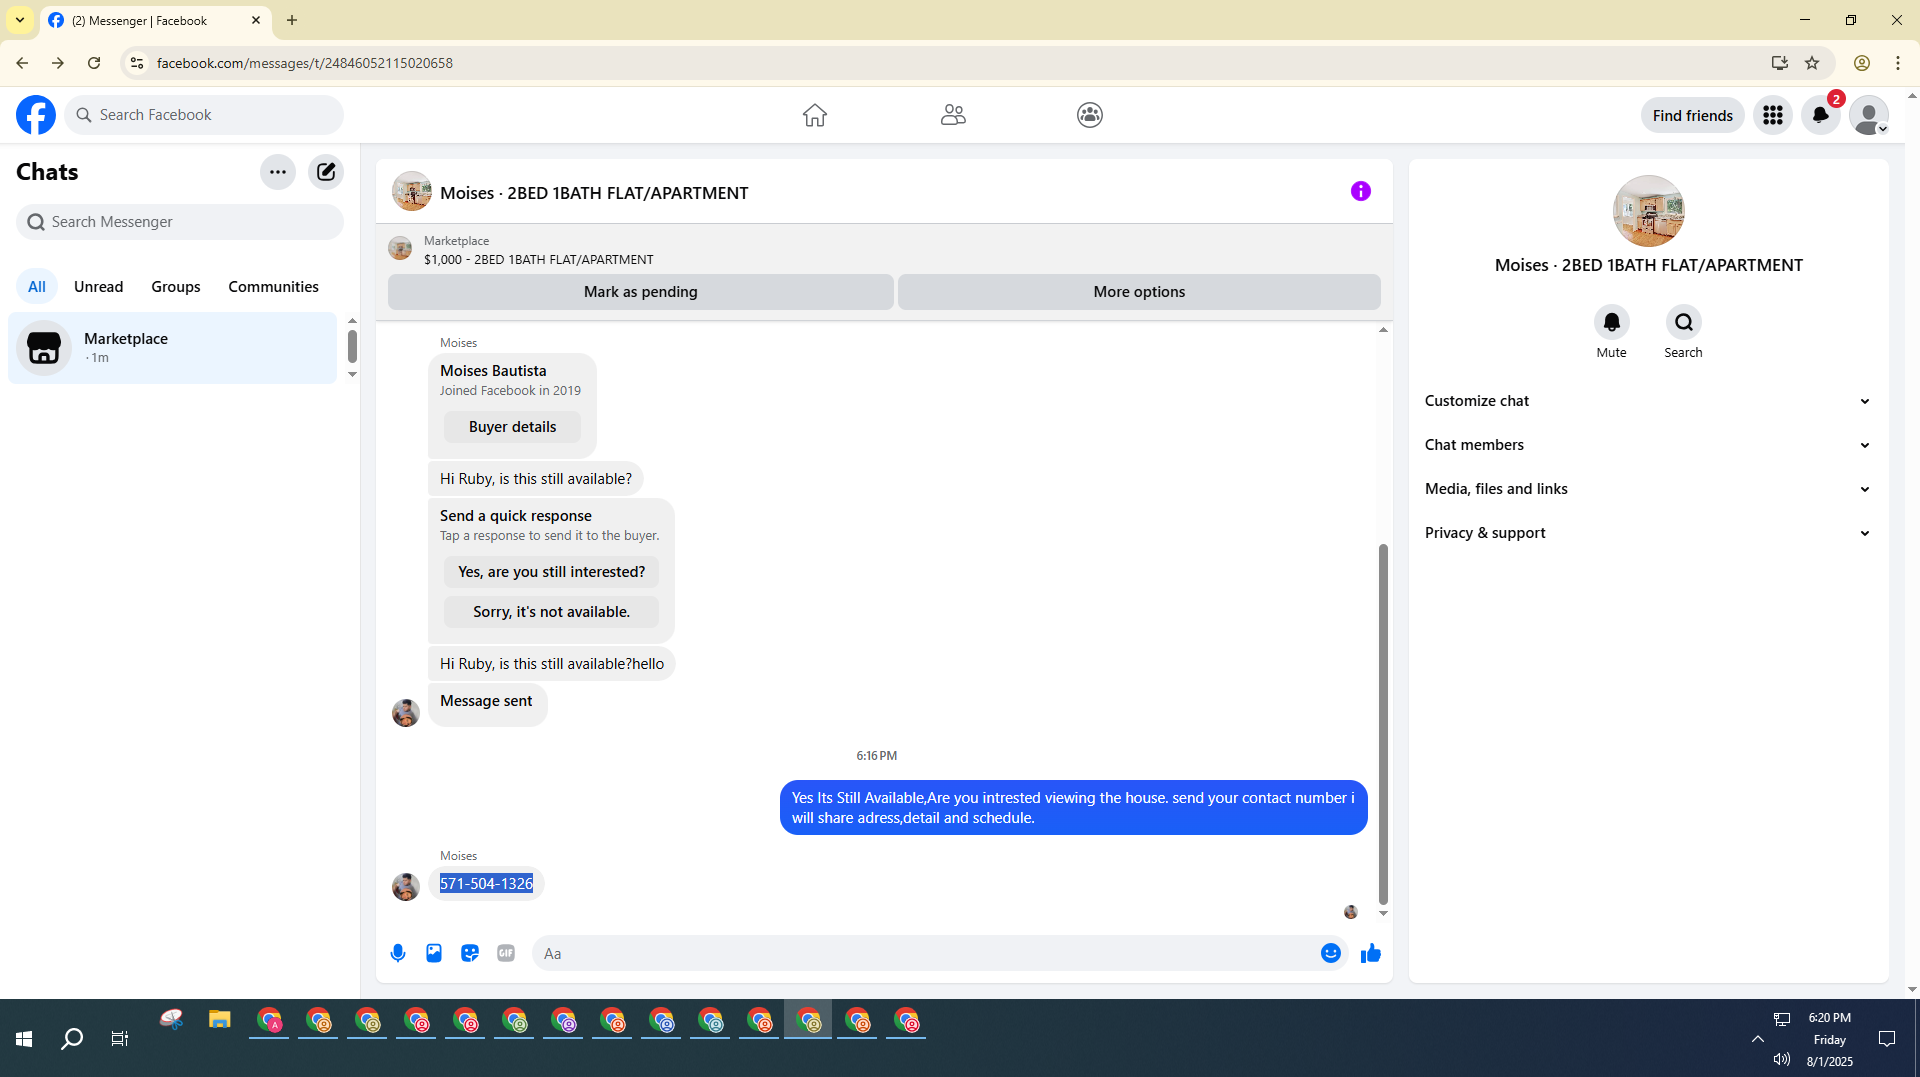Go back in browser history

(22, 63)
